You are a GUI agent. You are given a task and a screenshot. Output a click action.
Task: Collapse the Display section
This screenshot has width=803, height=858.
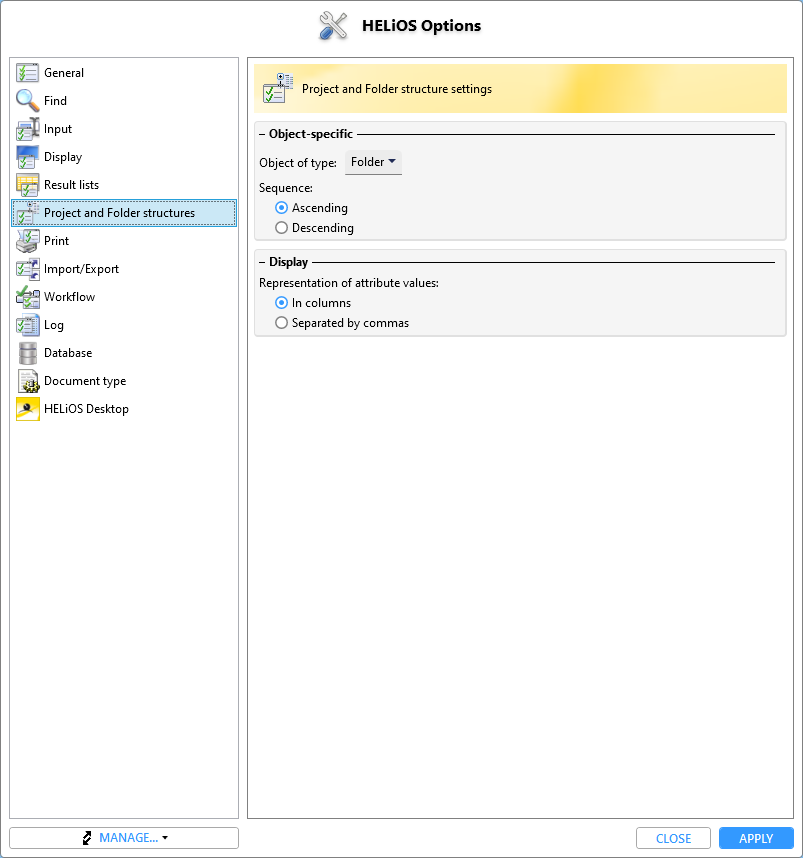tap(262, 262)
